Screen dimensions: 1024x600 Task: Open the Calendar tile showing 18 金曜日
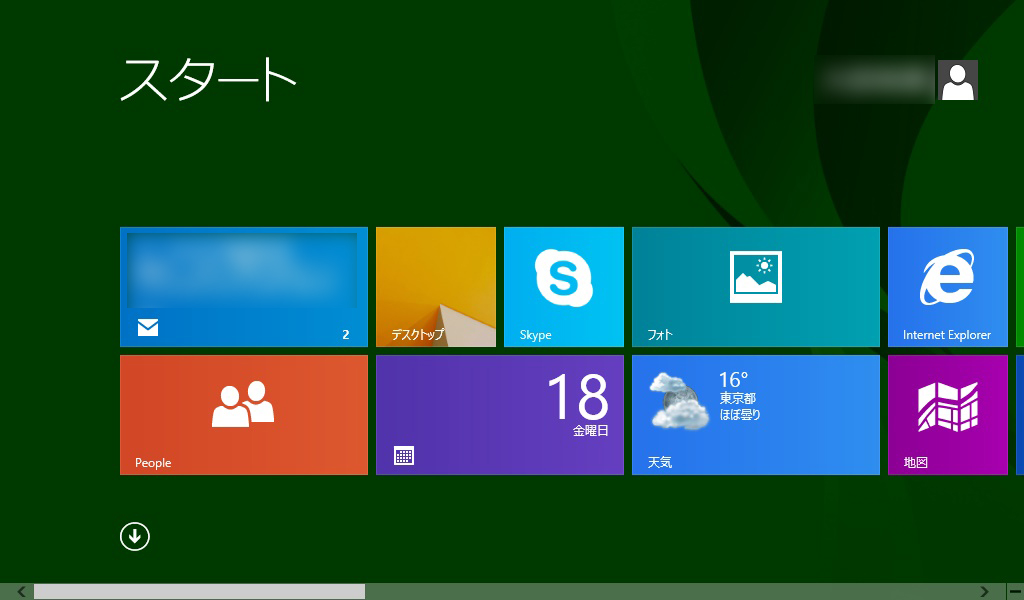pyautogui.click(x=500, y=415)
